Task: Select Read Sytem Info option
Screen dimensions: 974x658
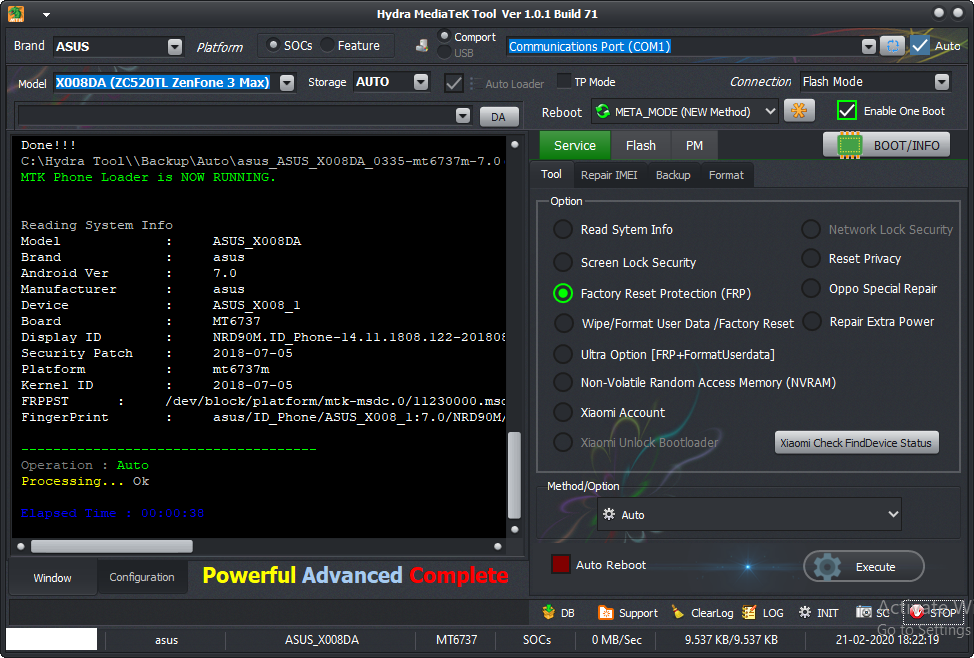Action: pos(563,229)
